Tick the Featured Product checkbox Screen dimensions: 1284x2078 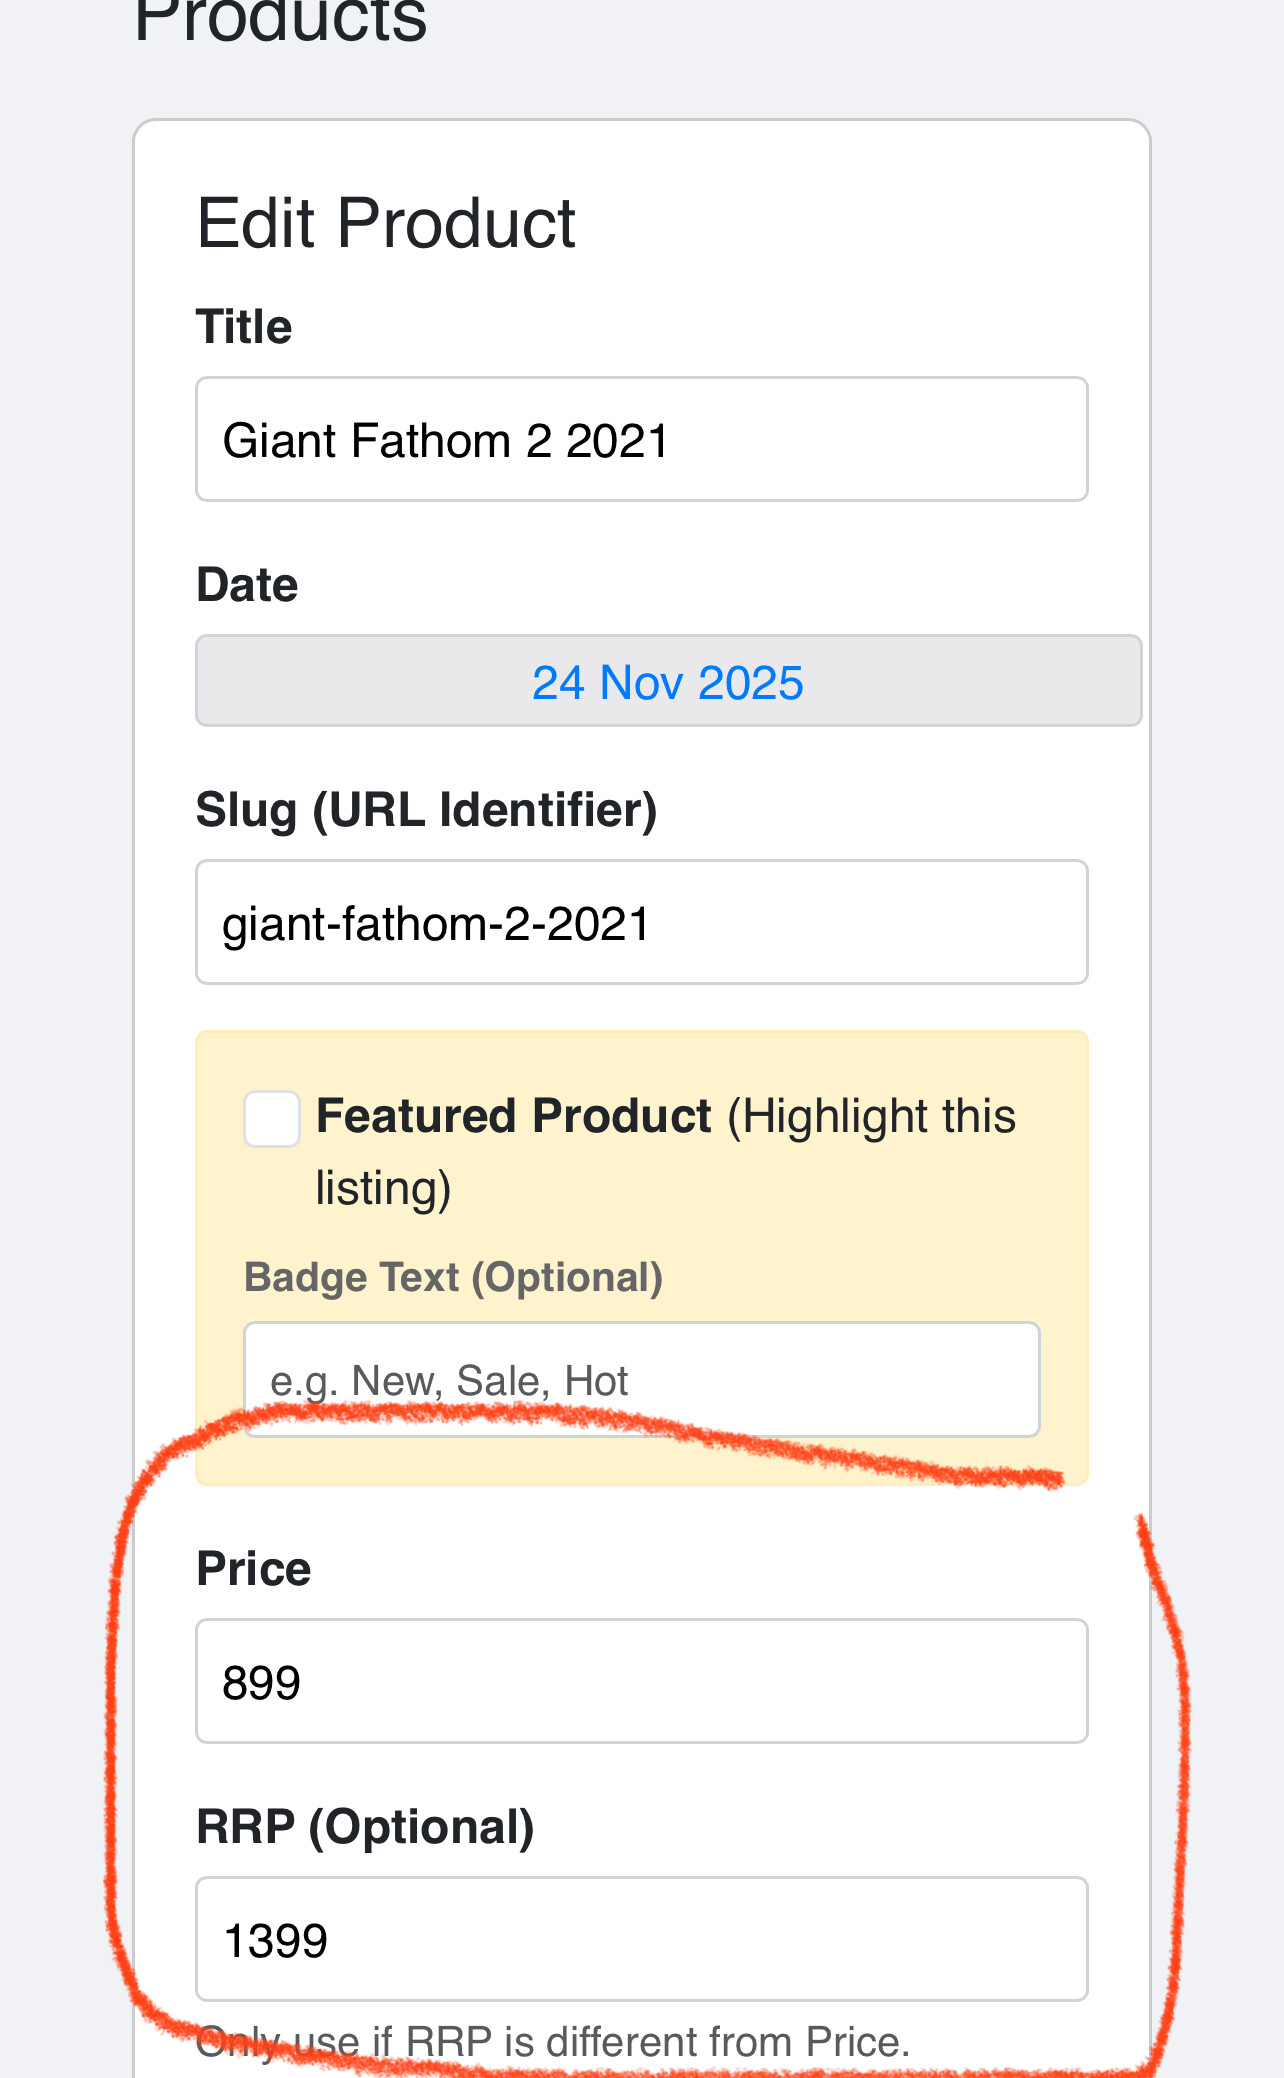[272, 1118]
